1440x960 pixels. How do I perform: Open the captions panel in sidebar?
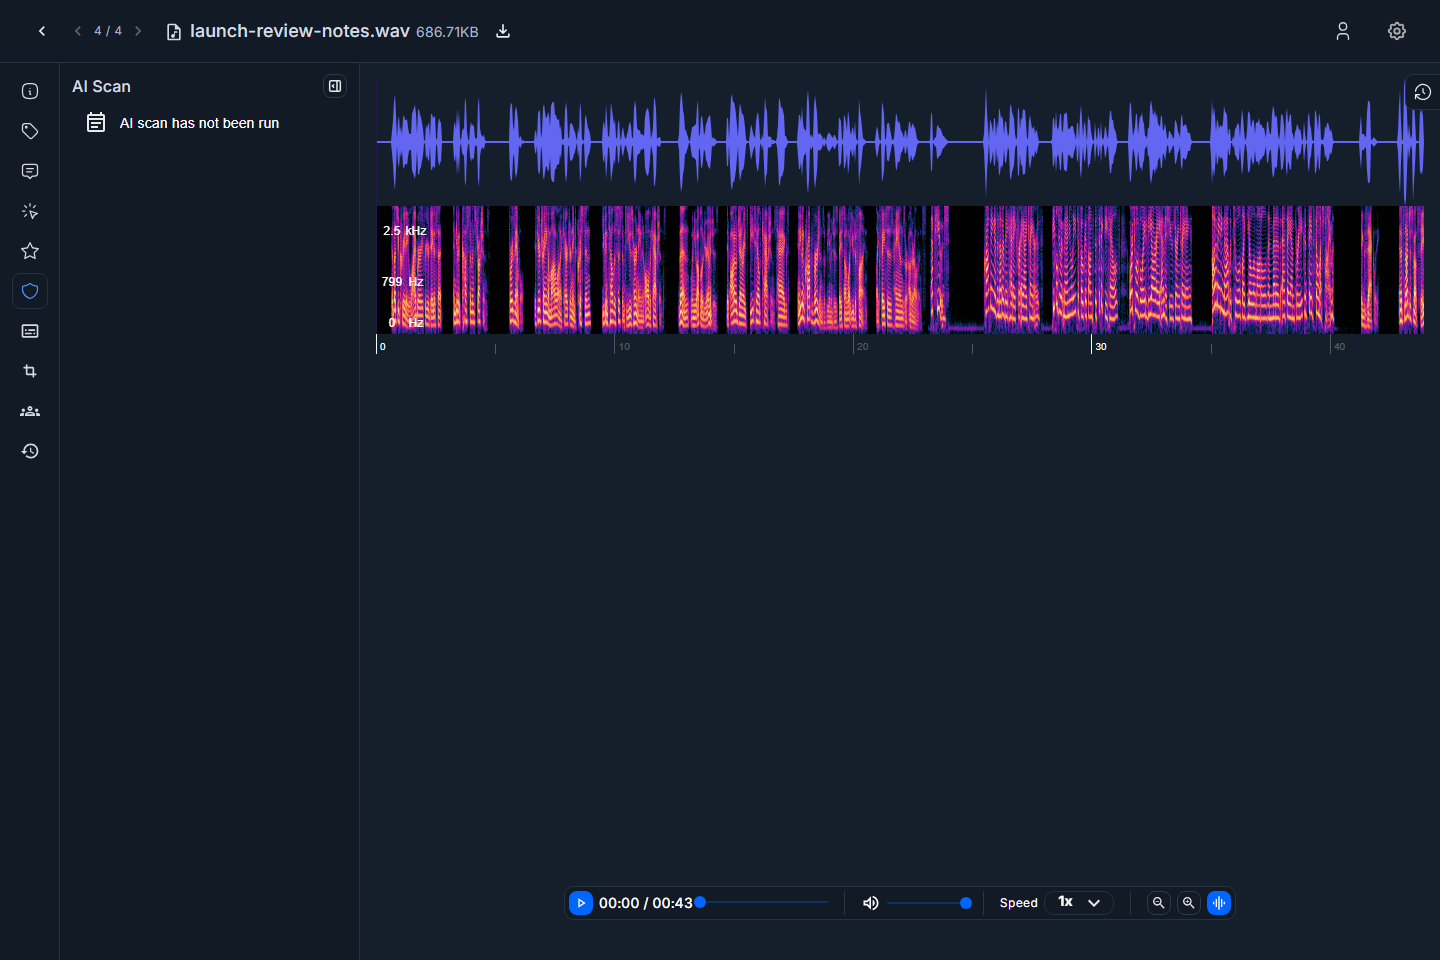(30, 331)
